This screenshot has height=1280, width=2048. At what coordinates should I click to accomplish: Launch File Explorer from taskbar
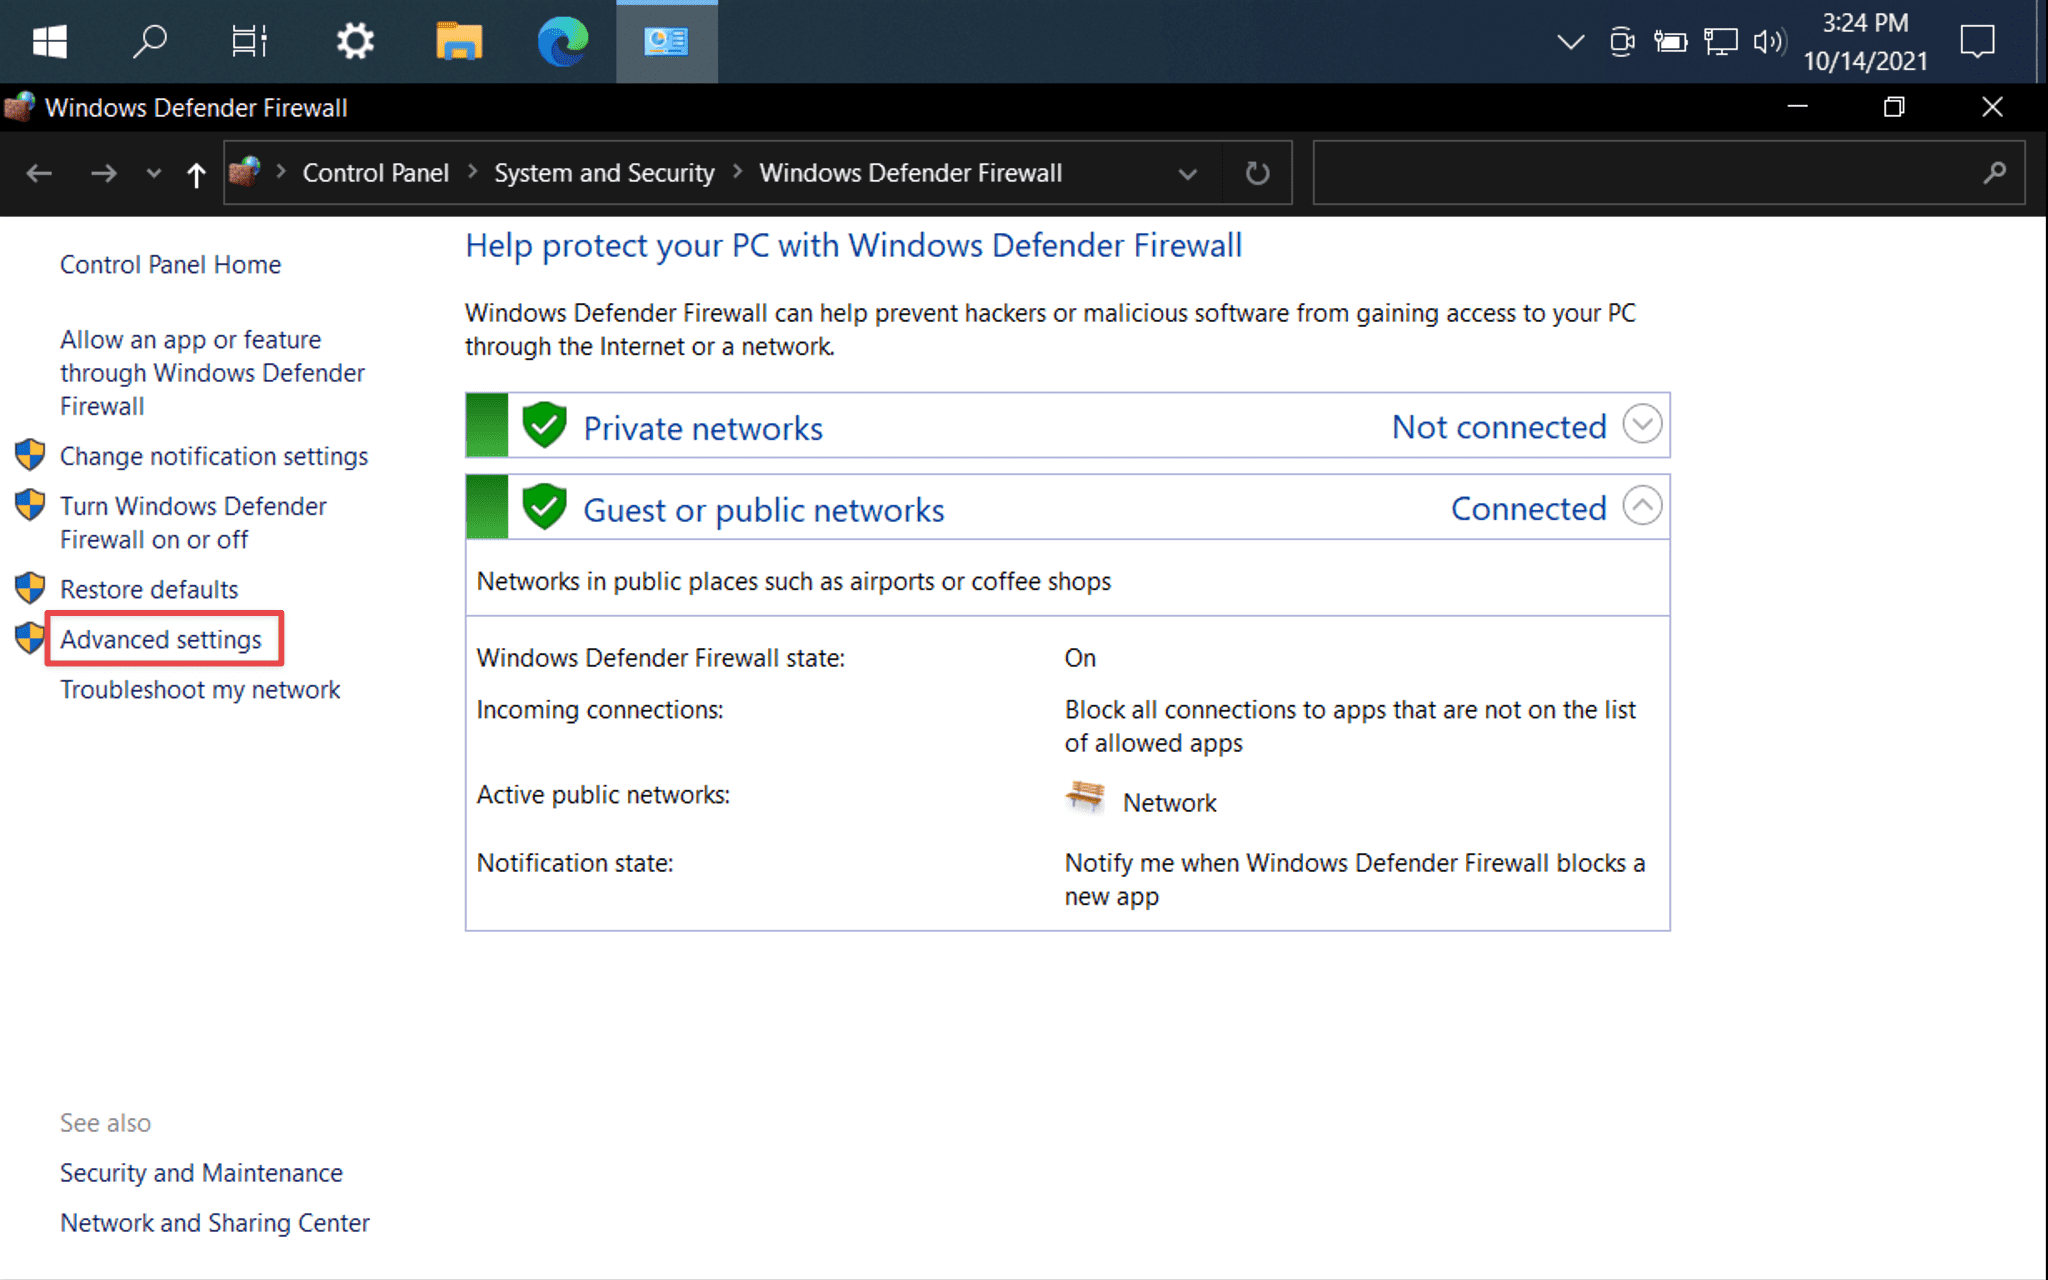[x=459, y=41]
